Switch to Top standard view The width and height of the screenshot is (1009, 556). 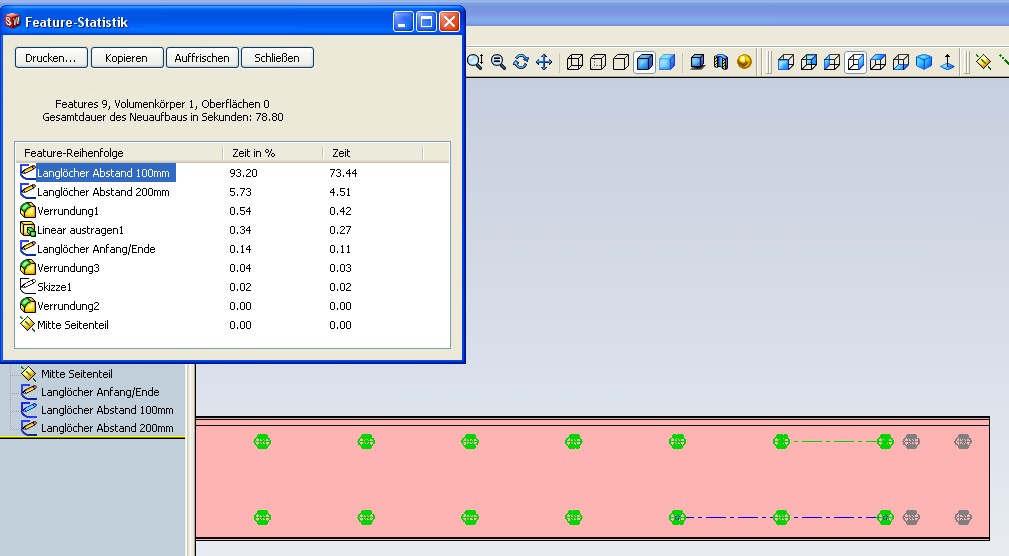(878, 62)
